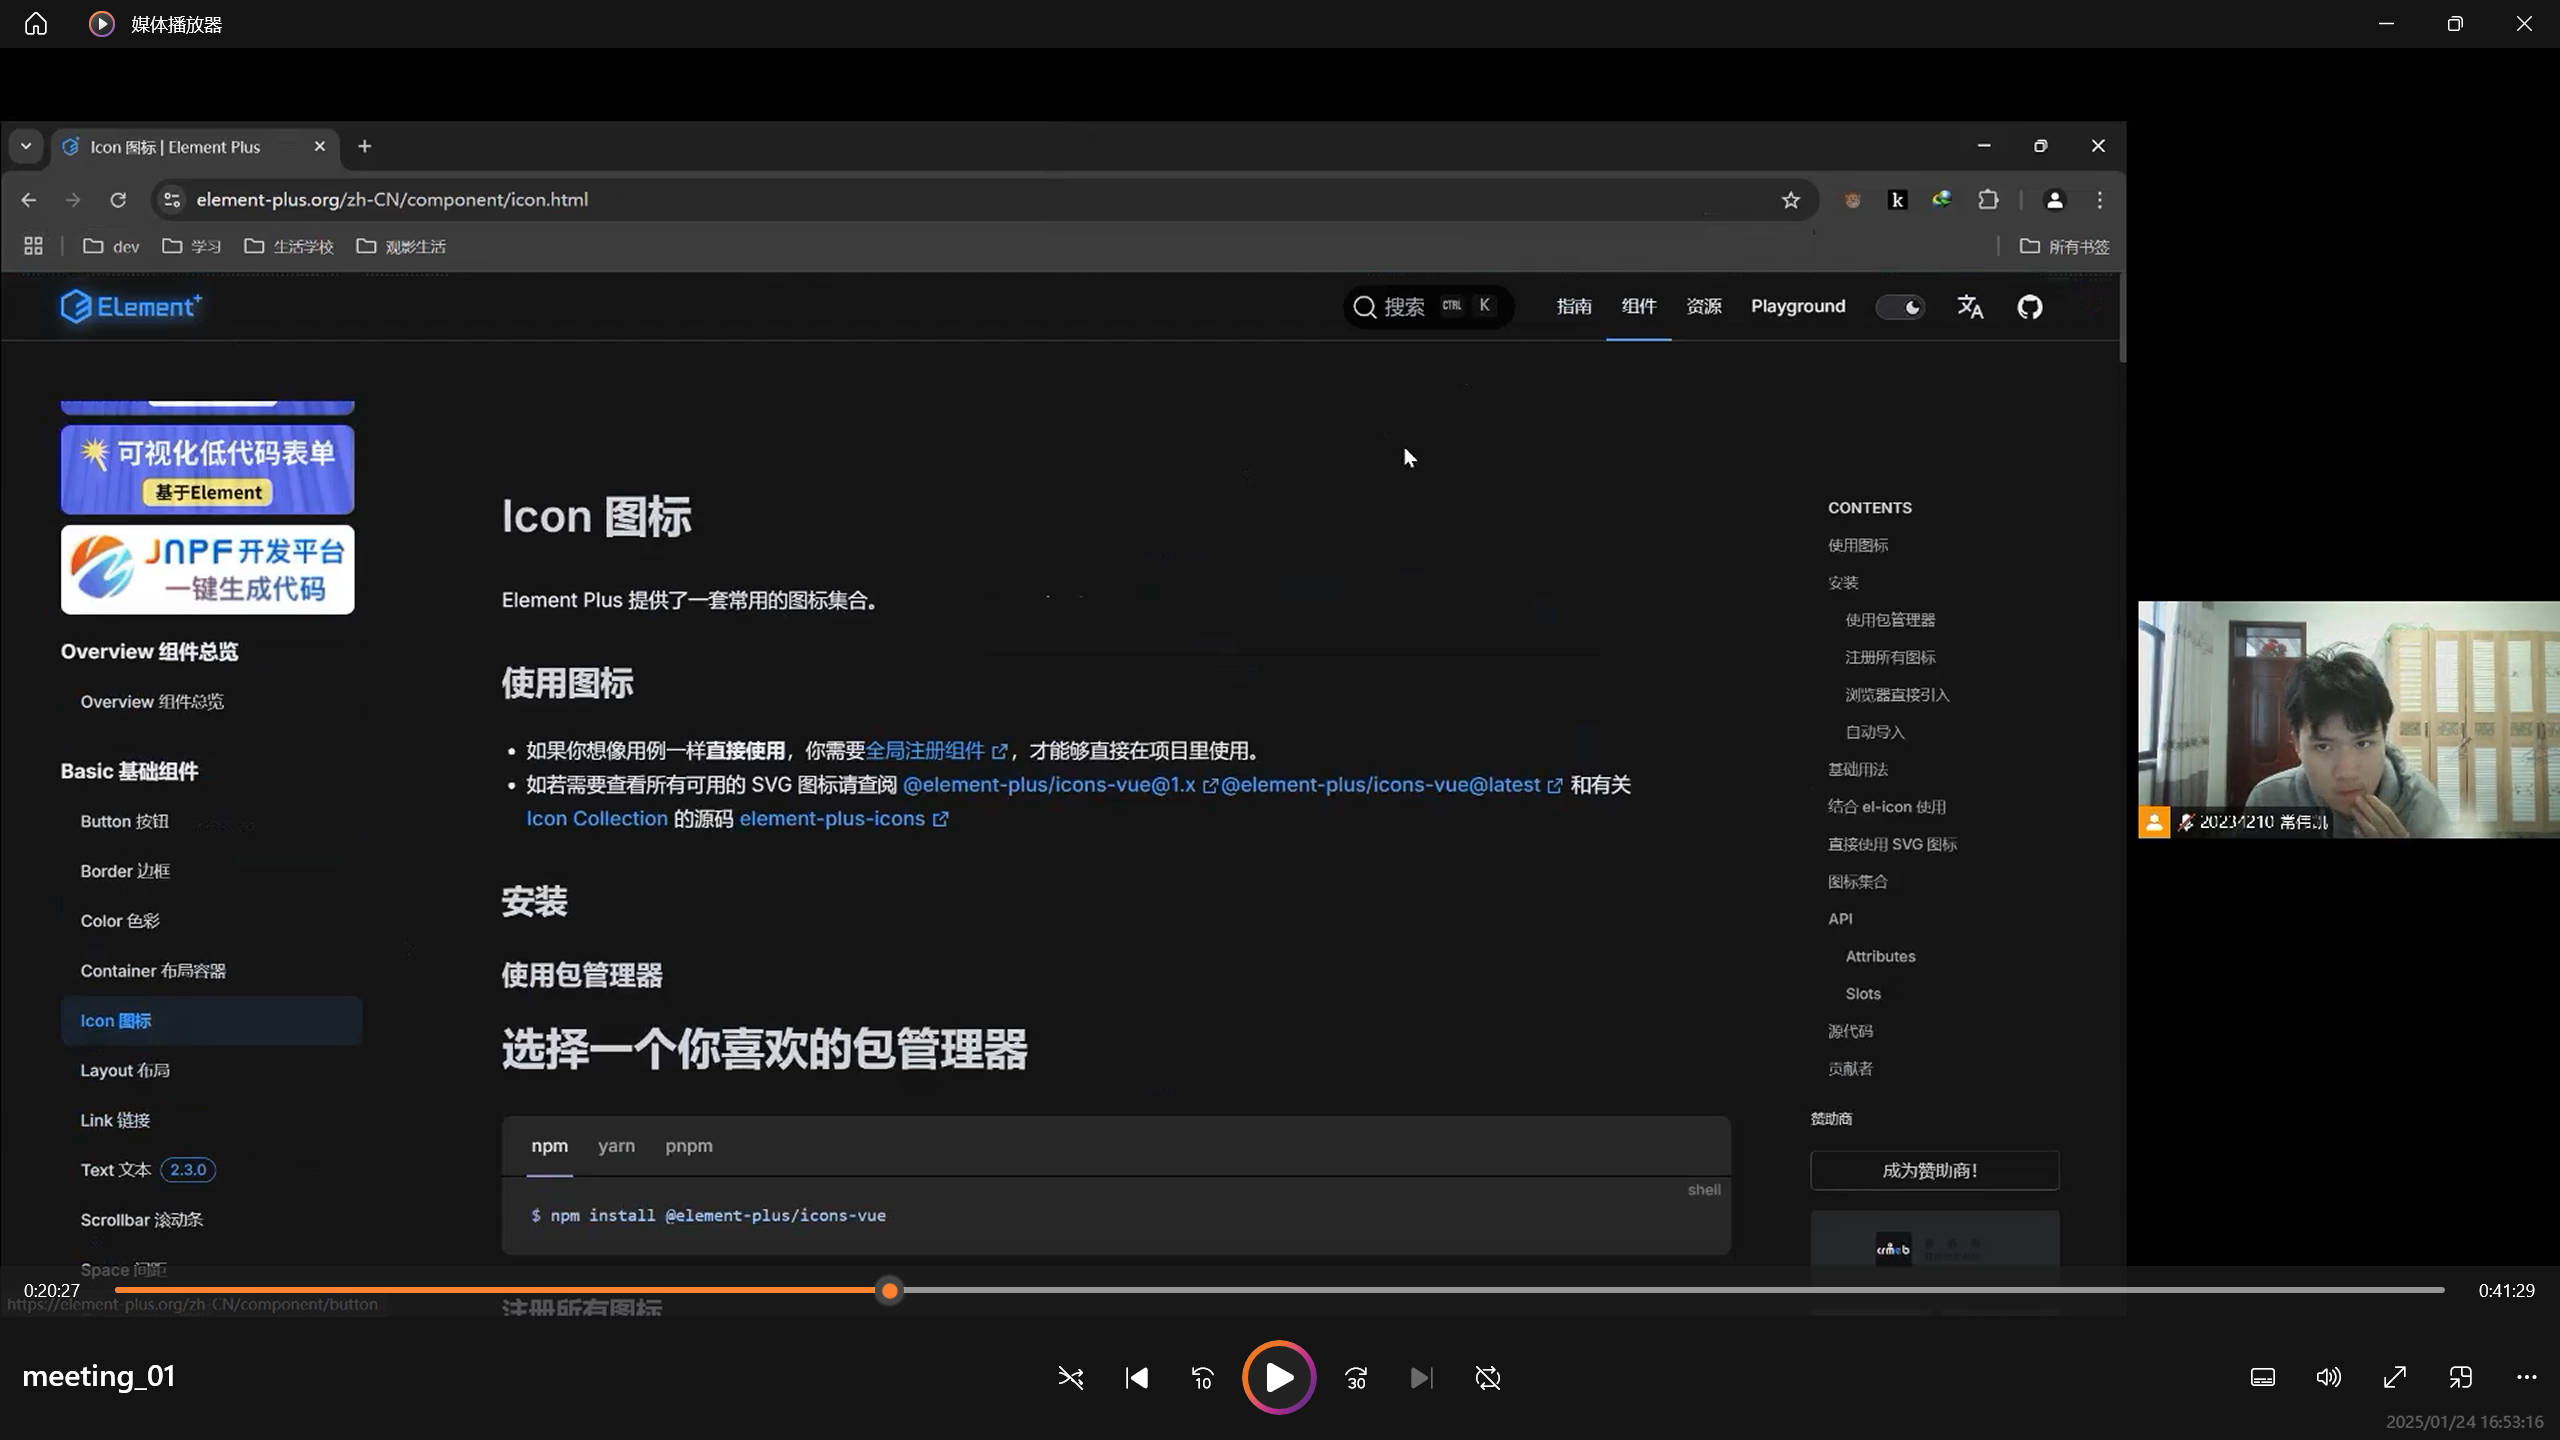Skip forward 30 seconds
The image size is (2560, 1440).
pyautogui.click(x=1356, y=1378)
